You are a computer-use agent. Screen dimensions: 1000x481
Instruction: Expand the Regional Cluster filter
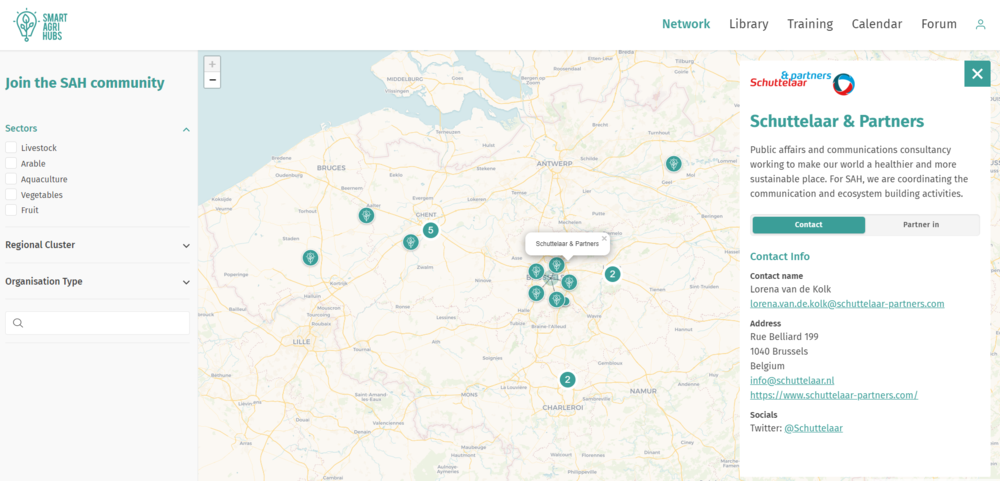tap(186, 246)
